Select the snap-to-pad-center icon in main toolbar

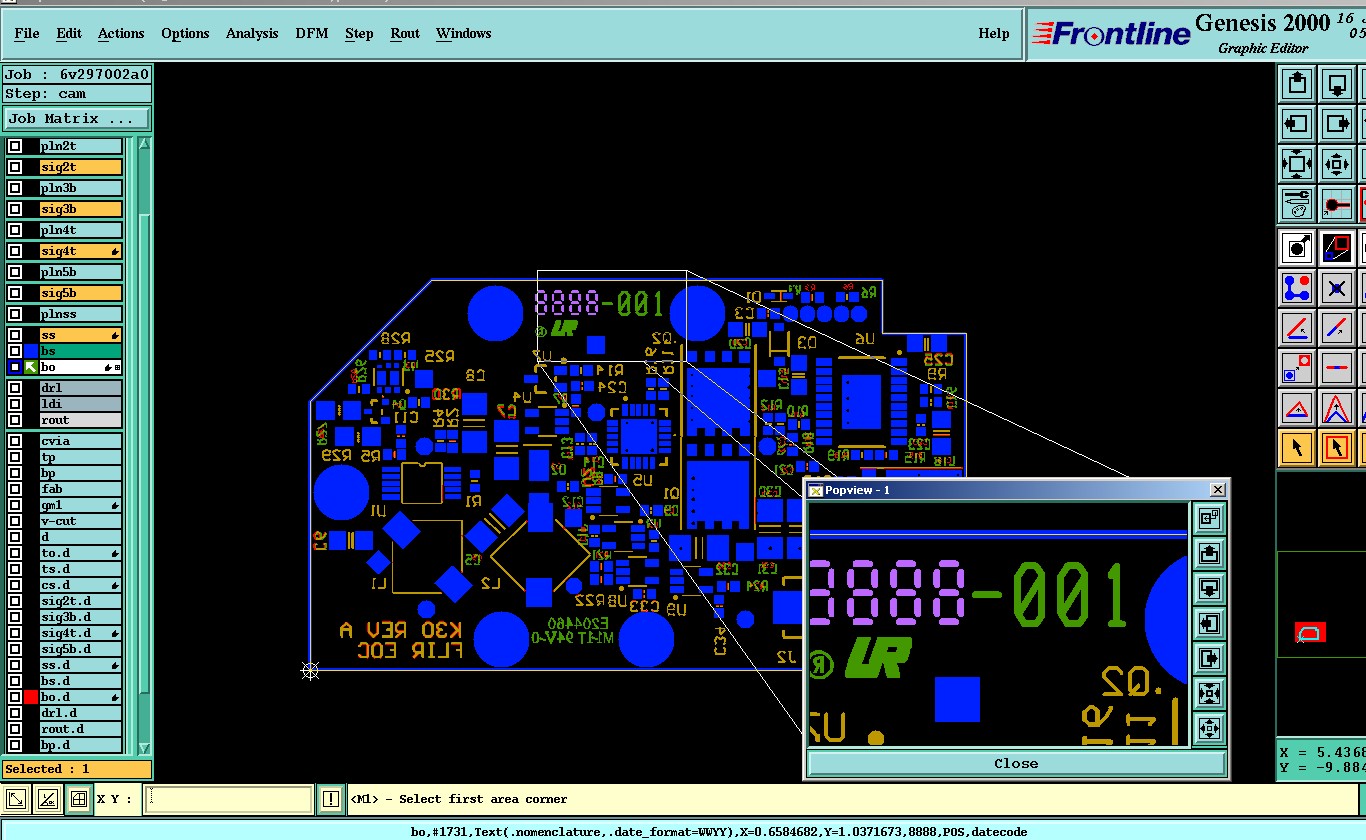(1338, 204)
